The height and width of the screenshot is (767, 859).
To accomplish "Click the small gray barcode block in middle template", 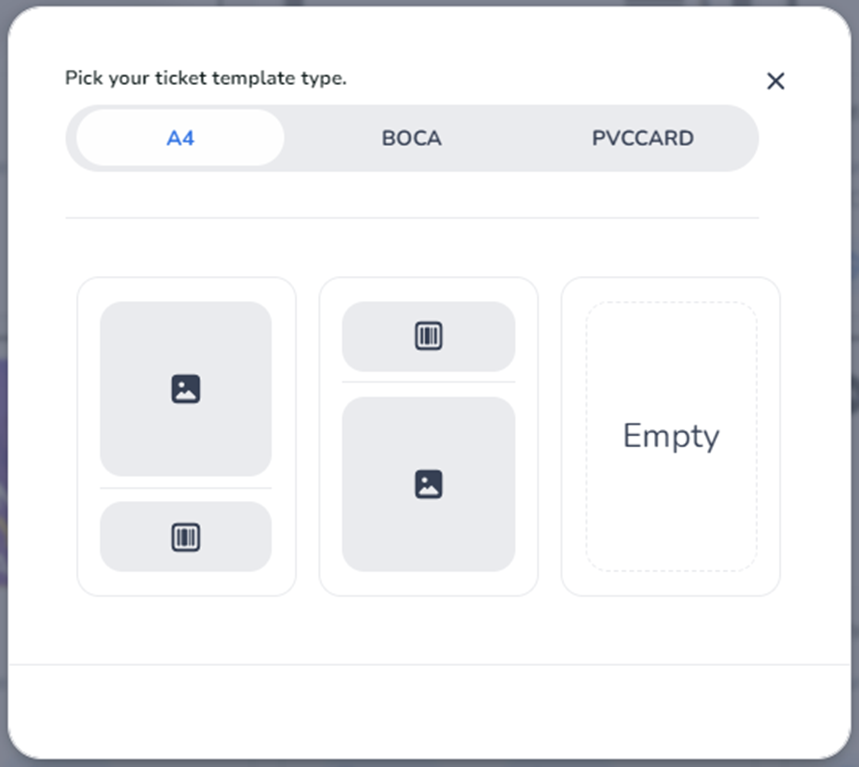I will point(375,337).
